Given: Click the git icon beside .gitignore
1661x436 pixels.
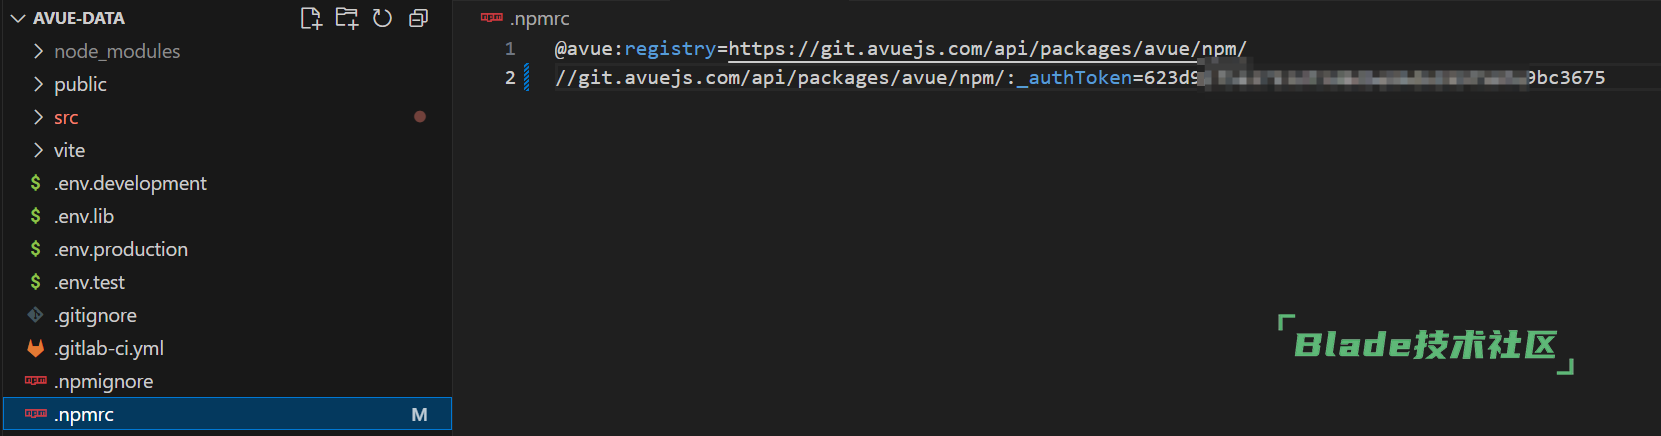Looking at the screenshot, I should tap(36, 315).
